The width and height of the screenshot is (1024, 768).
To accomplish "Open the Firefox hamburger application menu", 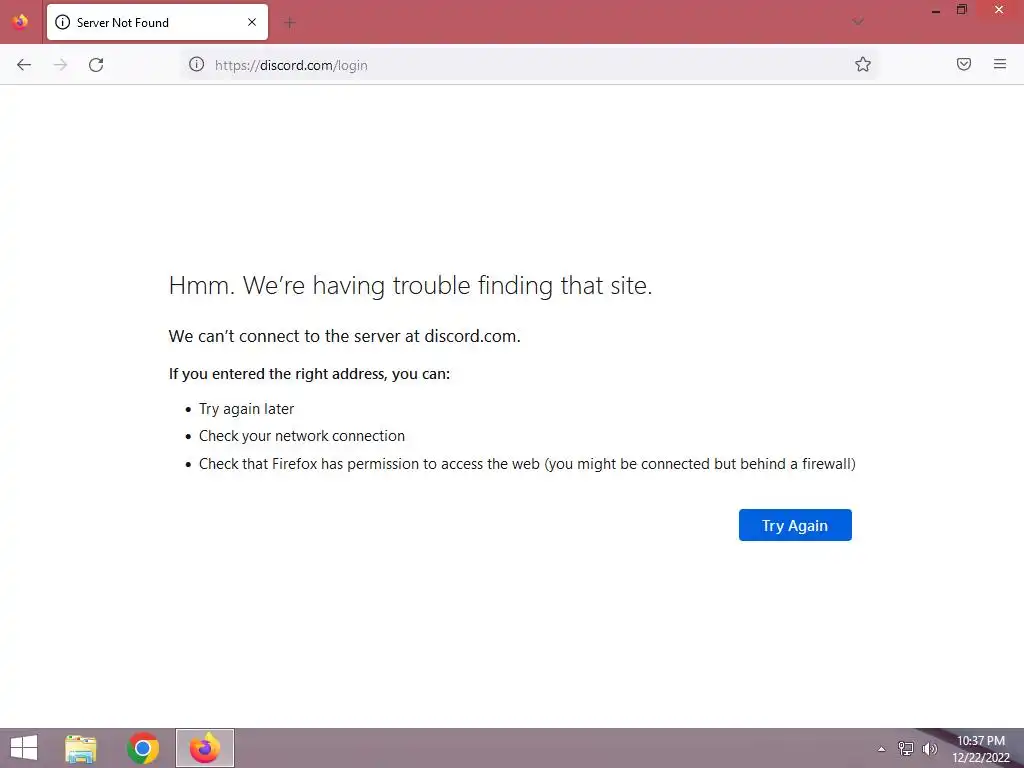I will (x=1000, y=64).
